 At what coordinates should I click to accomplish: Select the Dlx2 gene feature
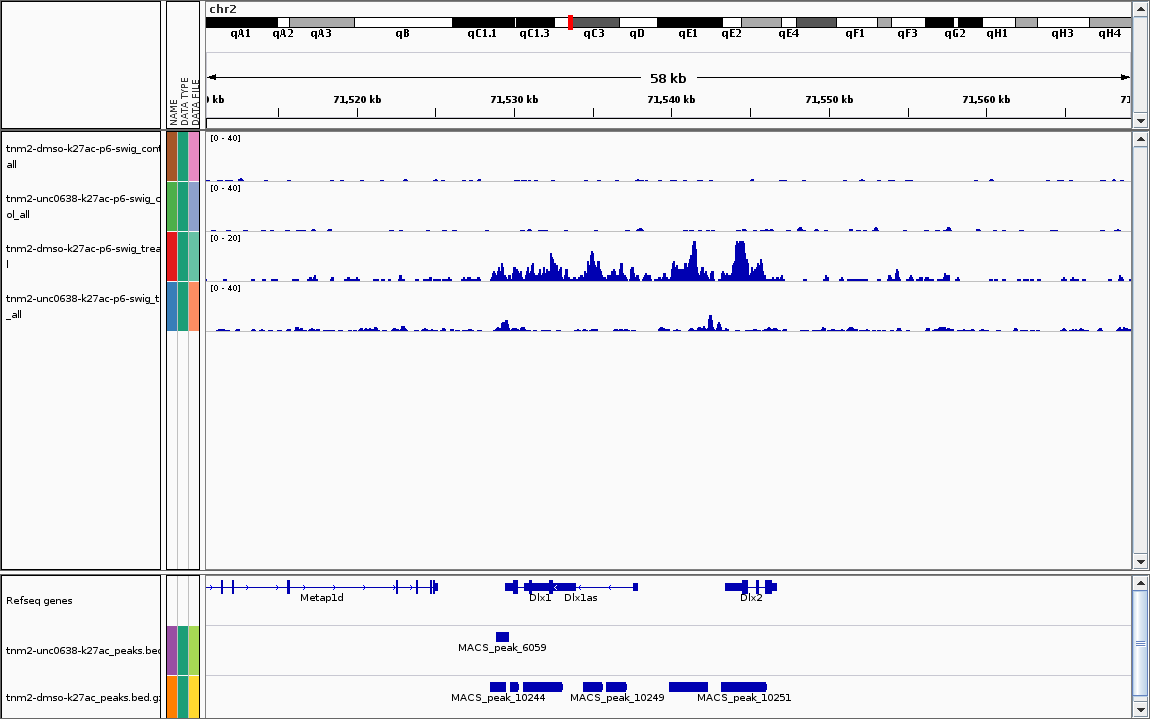pyautogui.click(x=751, y=586)
